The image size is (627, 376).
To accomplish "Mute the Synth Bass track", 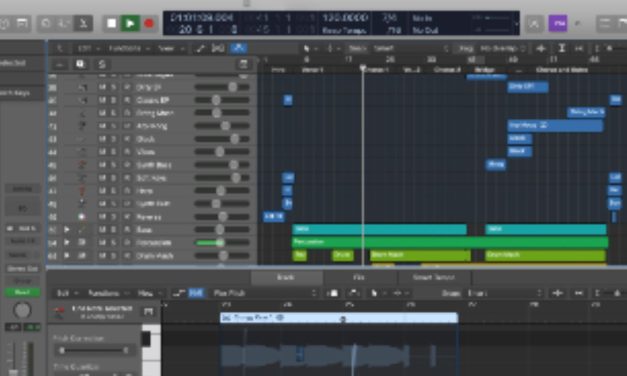I will pos(102,165).
